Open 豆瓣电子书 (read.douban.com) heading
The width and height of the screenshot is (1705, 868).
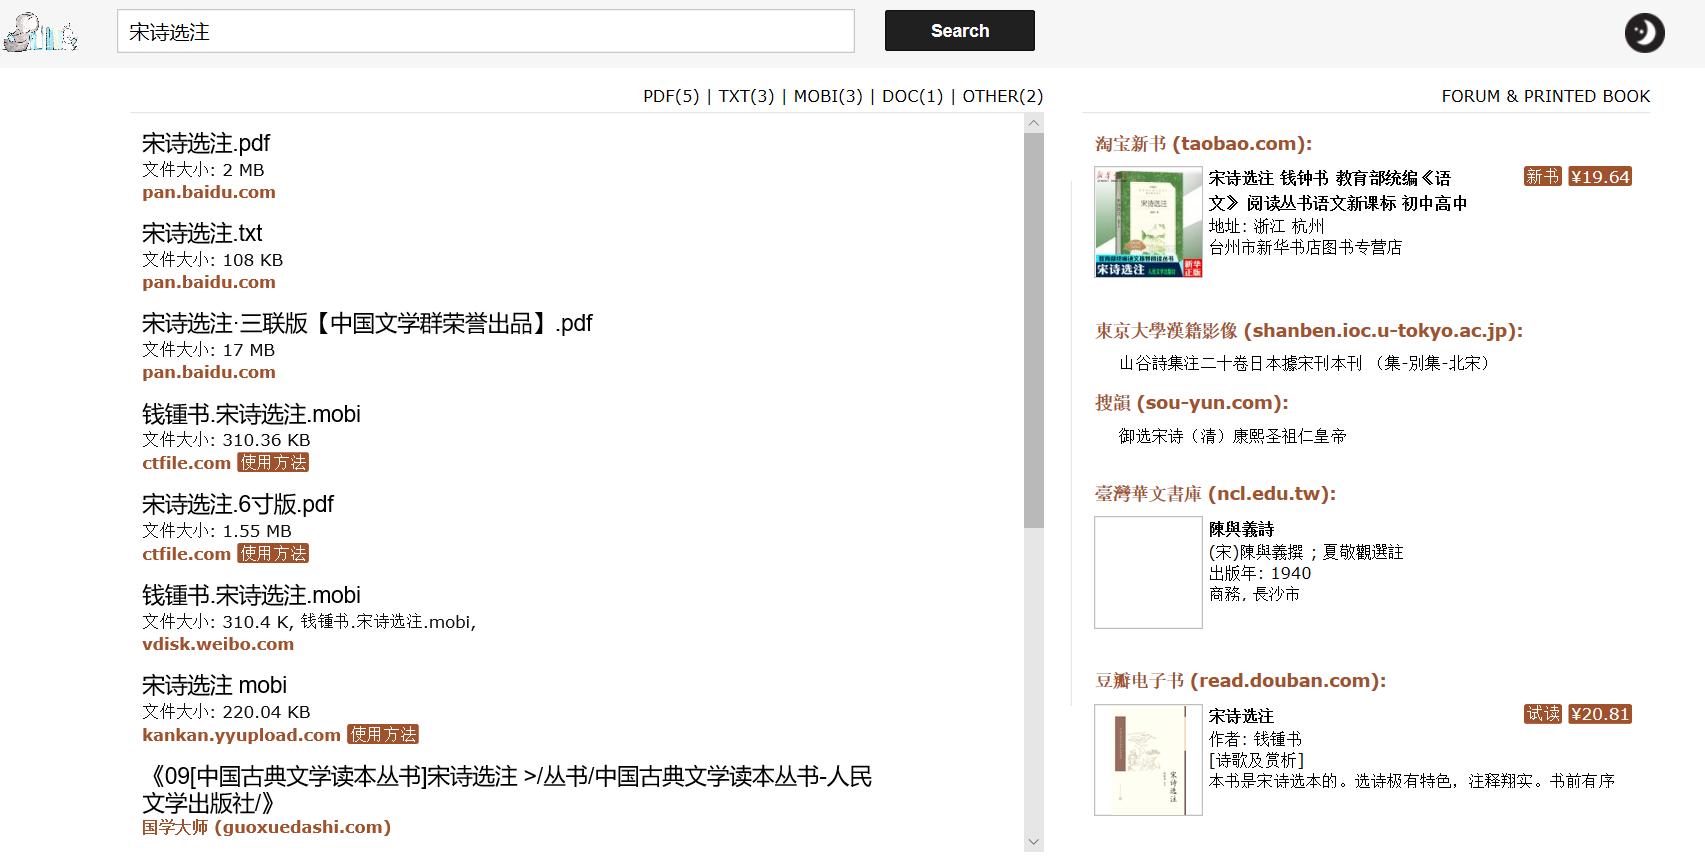point(1240,681)
